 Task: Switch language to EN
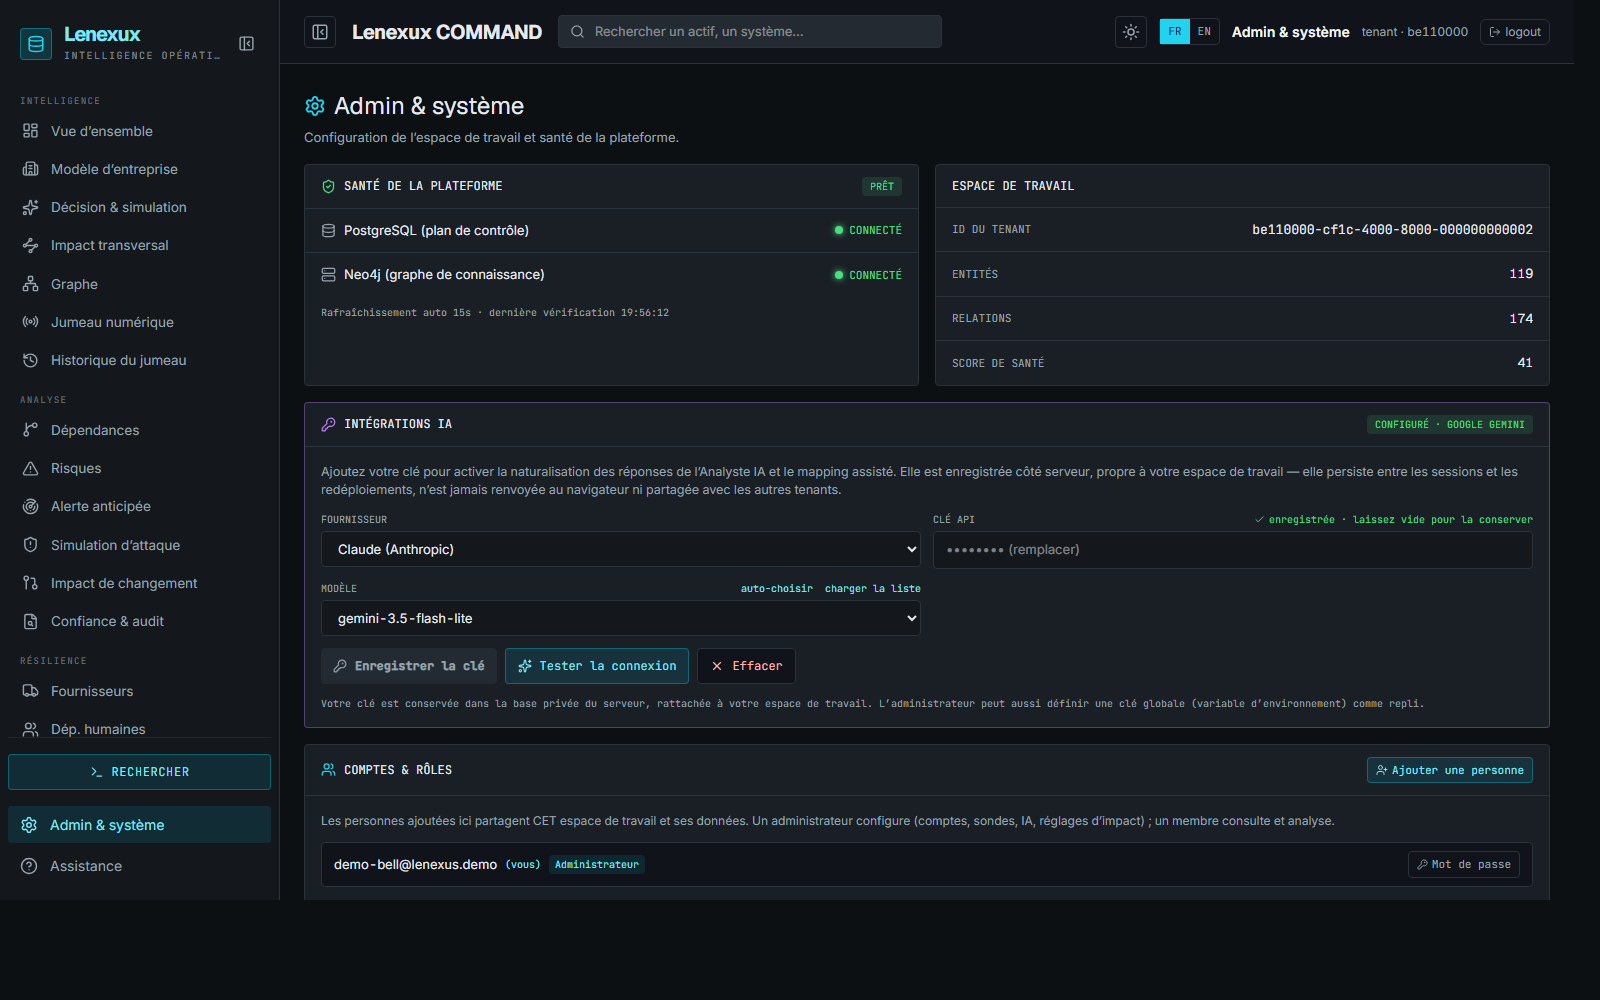click(1204, 32)
